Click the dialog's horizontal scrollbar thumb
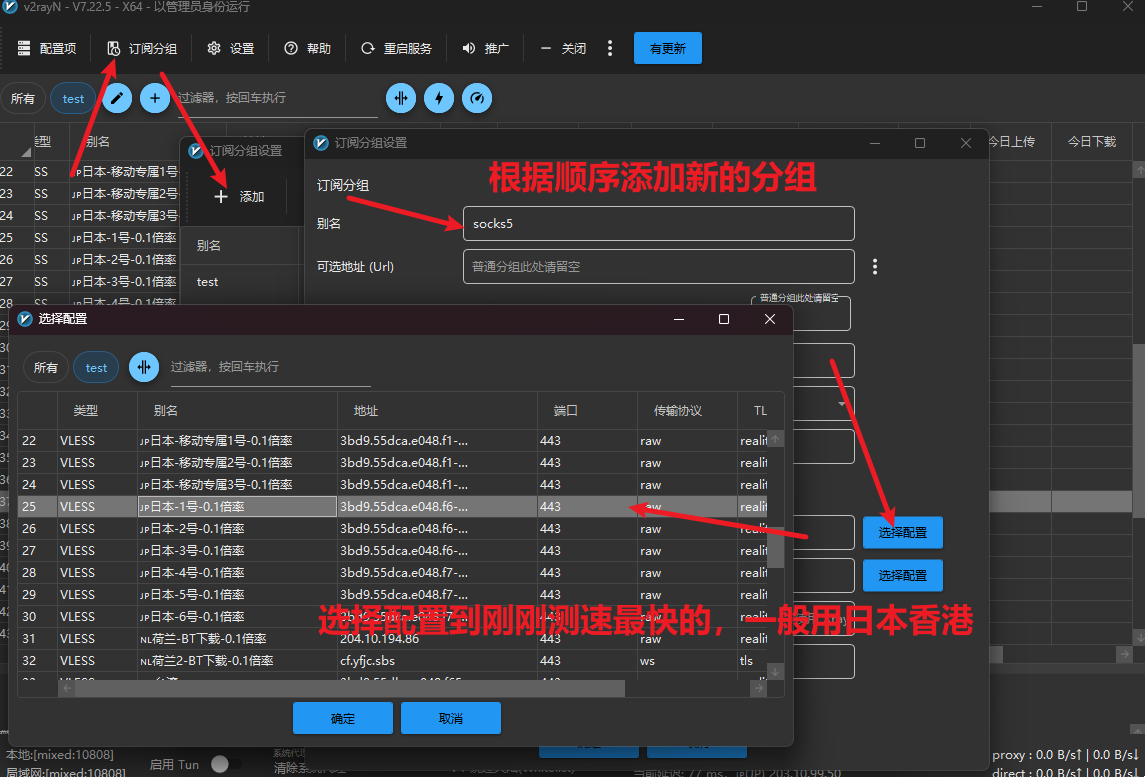The image size is (1145, 777). (x=349, y=688)
